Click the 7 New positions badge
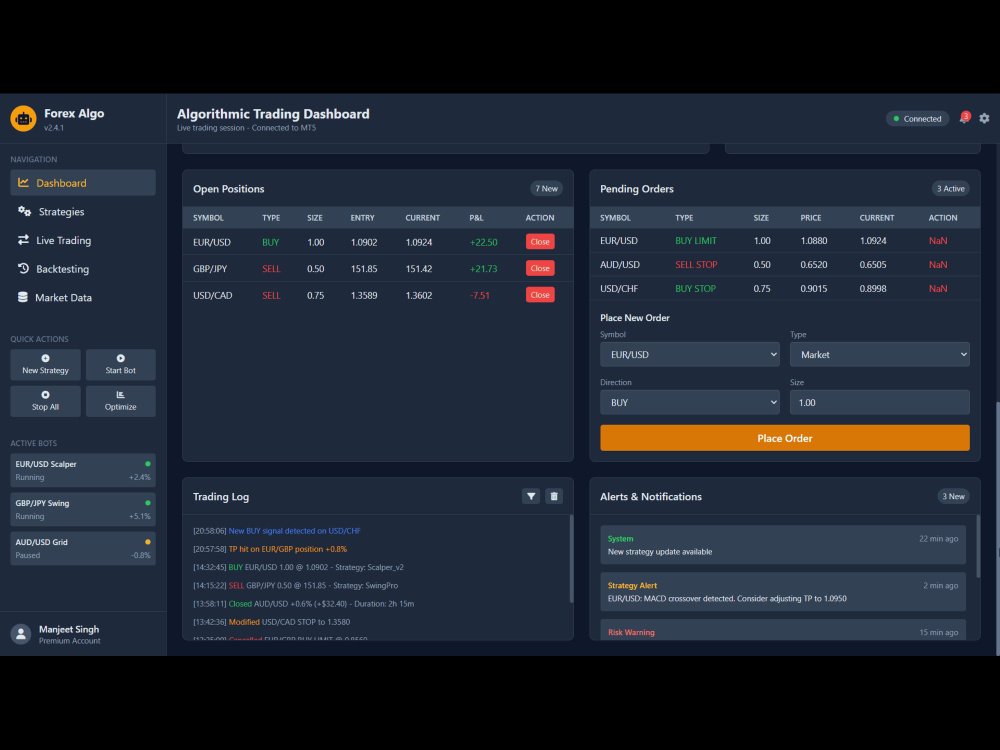The image size is (1000, 750). click(x=547, y=189)
